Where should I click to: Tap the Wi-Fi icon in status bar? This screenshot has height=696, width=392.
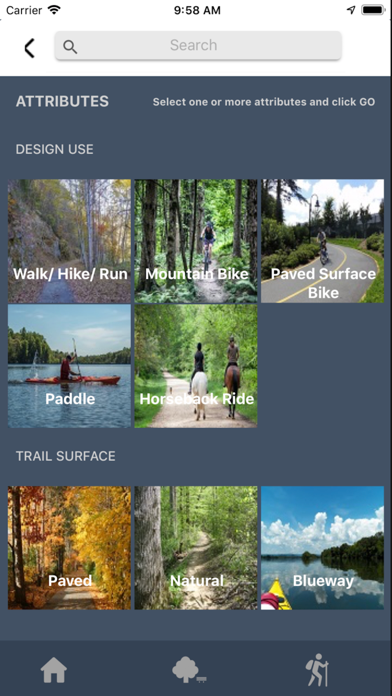coord(54,10)
